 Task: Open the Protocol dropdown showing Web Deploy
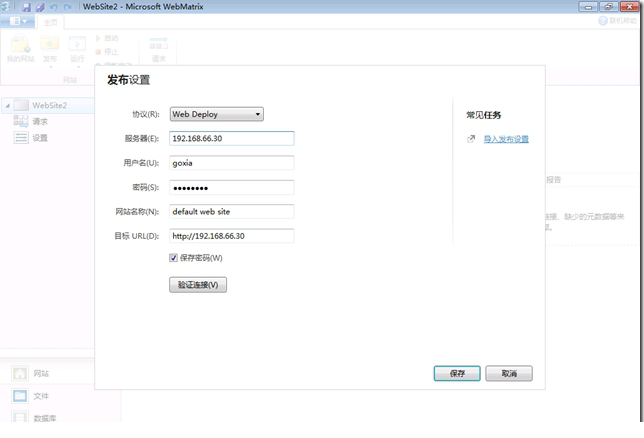coord(216,114)
